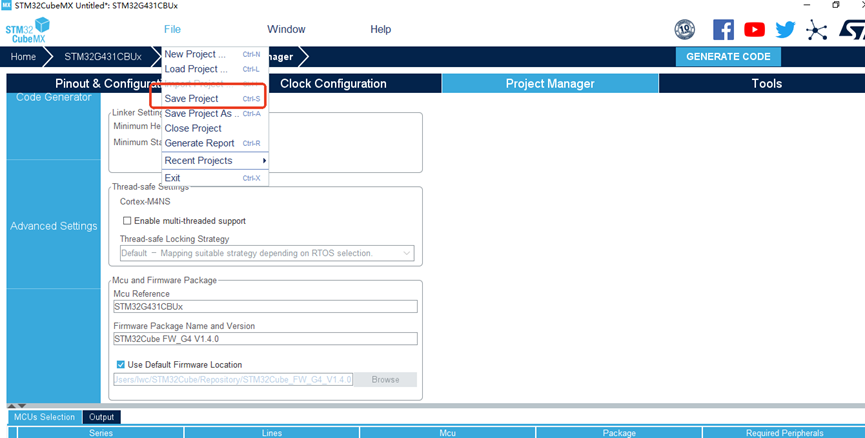Select Save Project As menu entry
This screenshot has width=865, height=438.
click(x=215, y=114)
